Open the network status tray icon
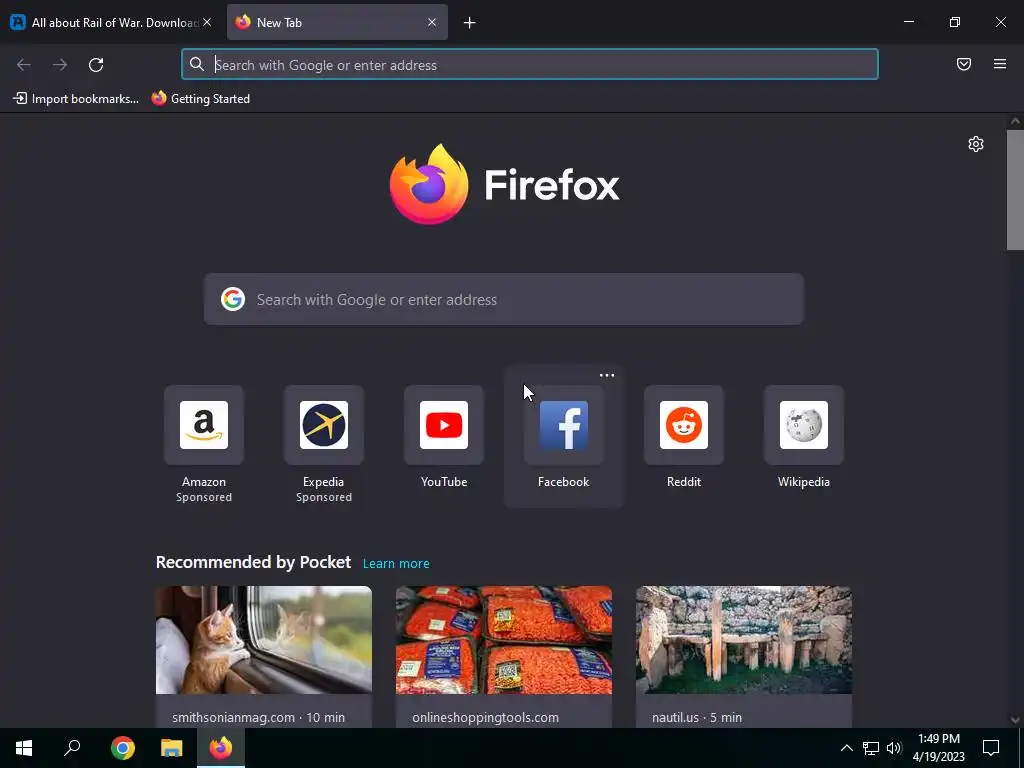This screenshot has height=768, width=1024. pyautogui.click(x=871, y=748)
